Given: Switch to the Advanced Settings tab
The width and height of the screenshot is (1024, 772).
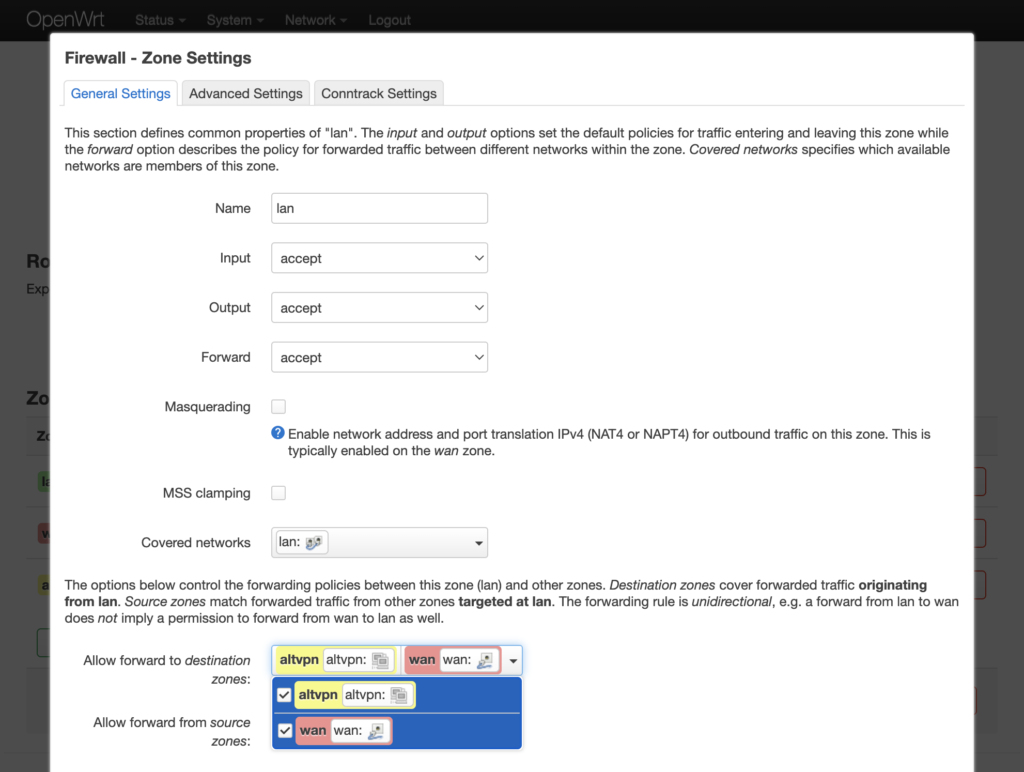Looking at the screenshot, I should 245,93.
